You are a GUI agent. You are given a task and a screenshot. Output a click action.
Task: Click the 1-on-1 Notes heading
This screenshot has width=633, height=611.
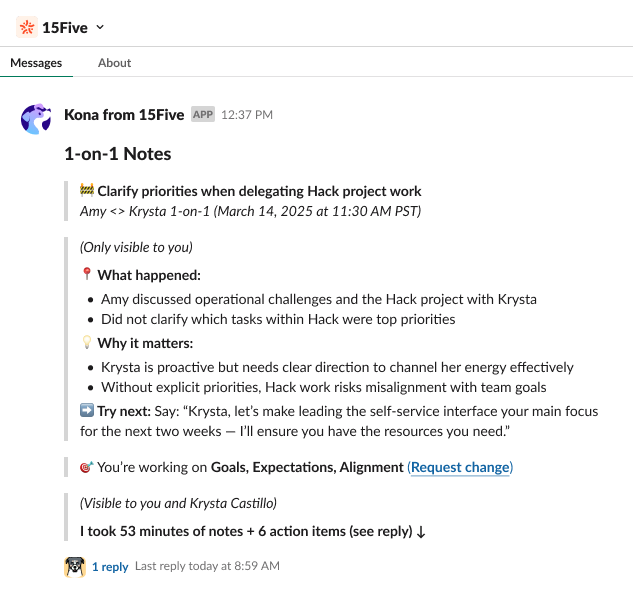pos(118,154)
